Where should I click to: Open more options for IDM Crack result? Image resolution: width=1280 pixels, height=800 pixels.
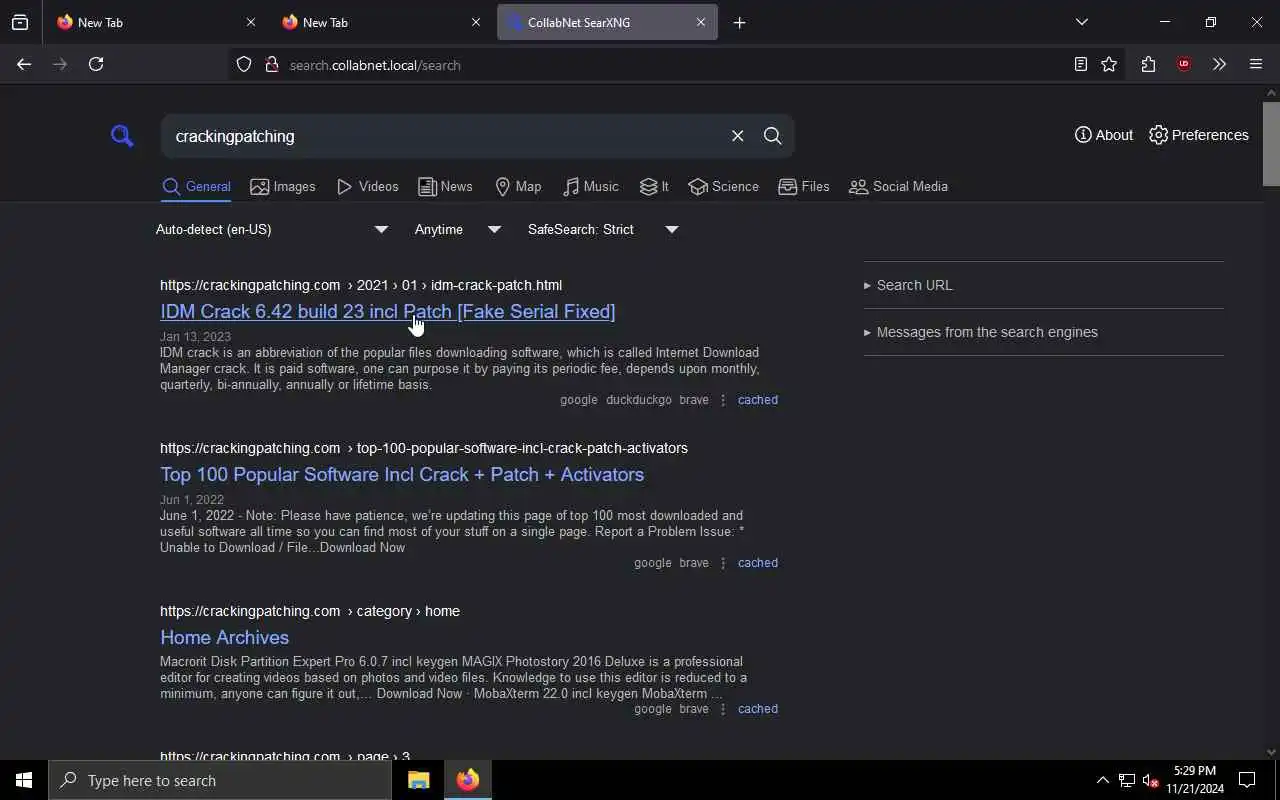(x=723, y=400)
